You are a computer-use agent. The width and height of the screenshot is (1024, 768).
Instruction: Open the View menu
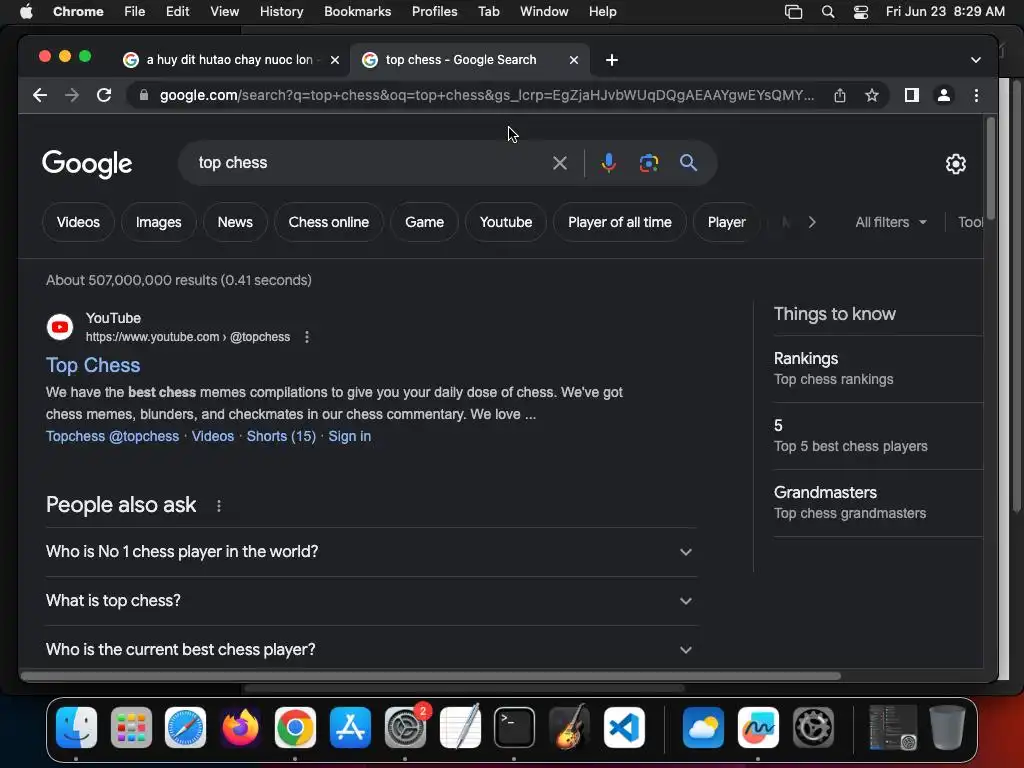[224, 12]
